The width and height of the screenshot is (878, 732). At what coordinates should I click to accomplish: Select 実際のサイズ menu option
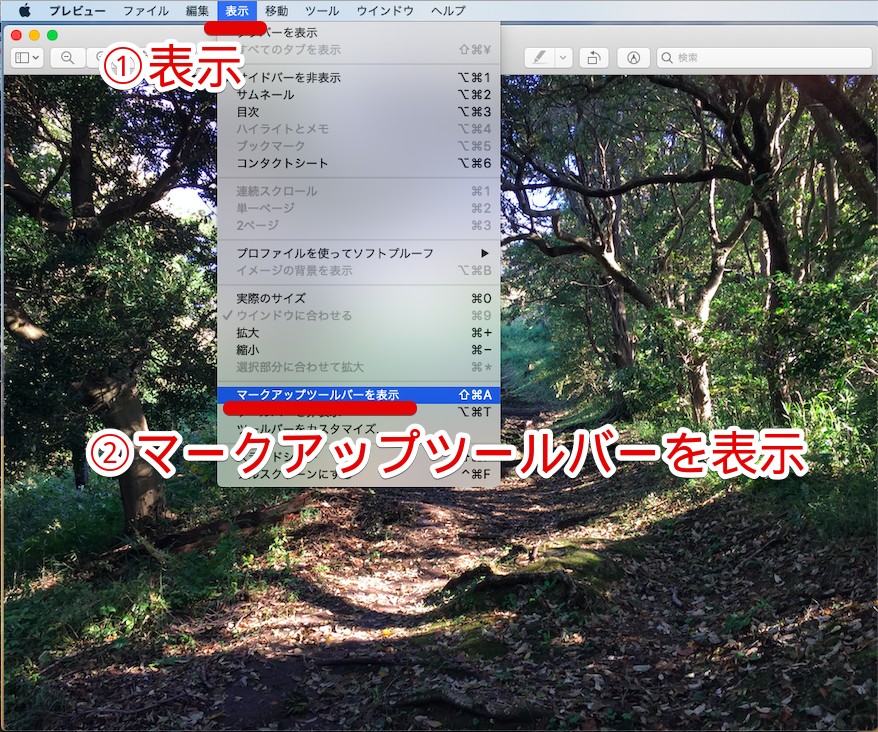(x=271, y=298)
